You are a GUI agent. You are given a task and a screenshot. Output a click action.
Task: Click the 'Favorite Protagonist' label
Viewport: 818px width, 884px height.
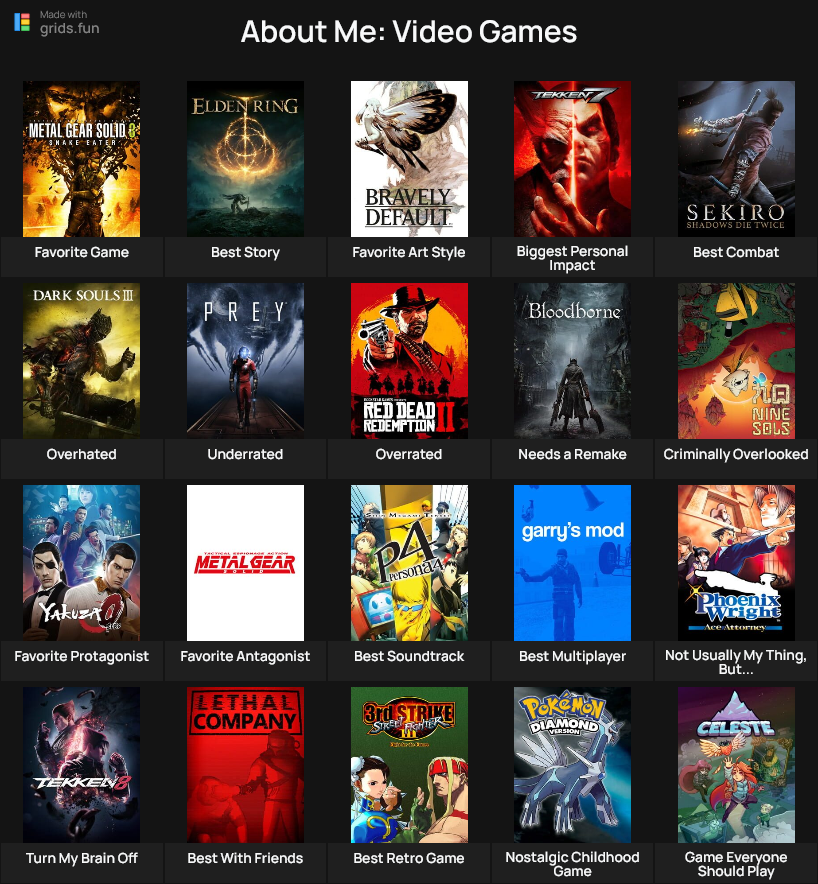(x=82, y=656)
